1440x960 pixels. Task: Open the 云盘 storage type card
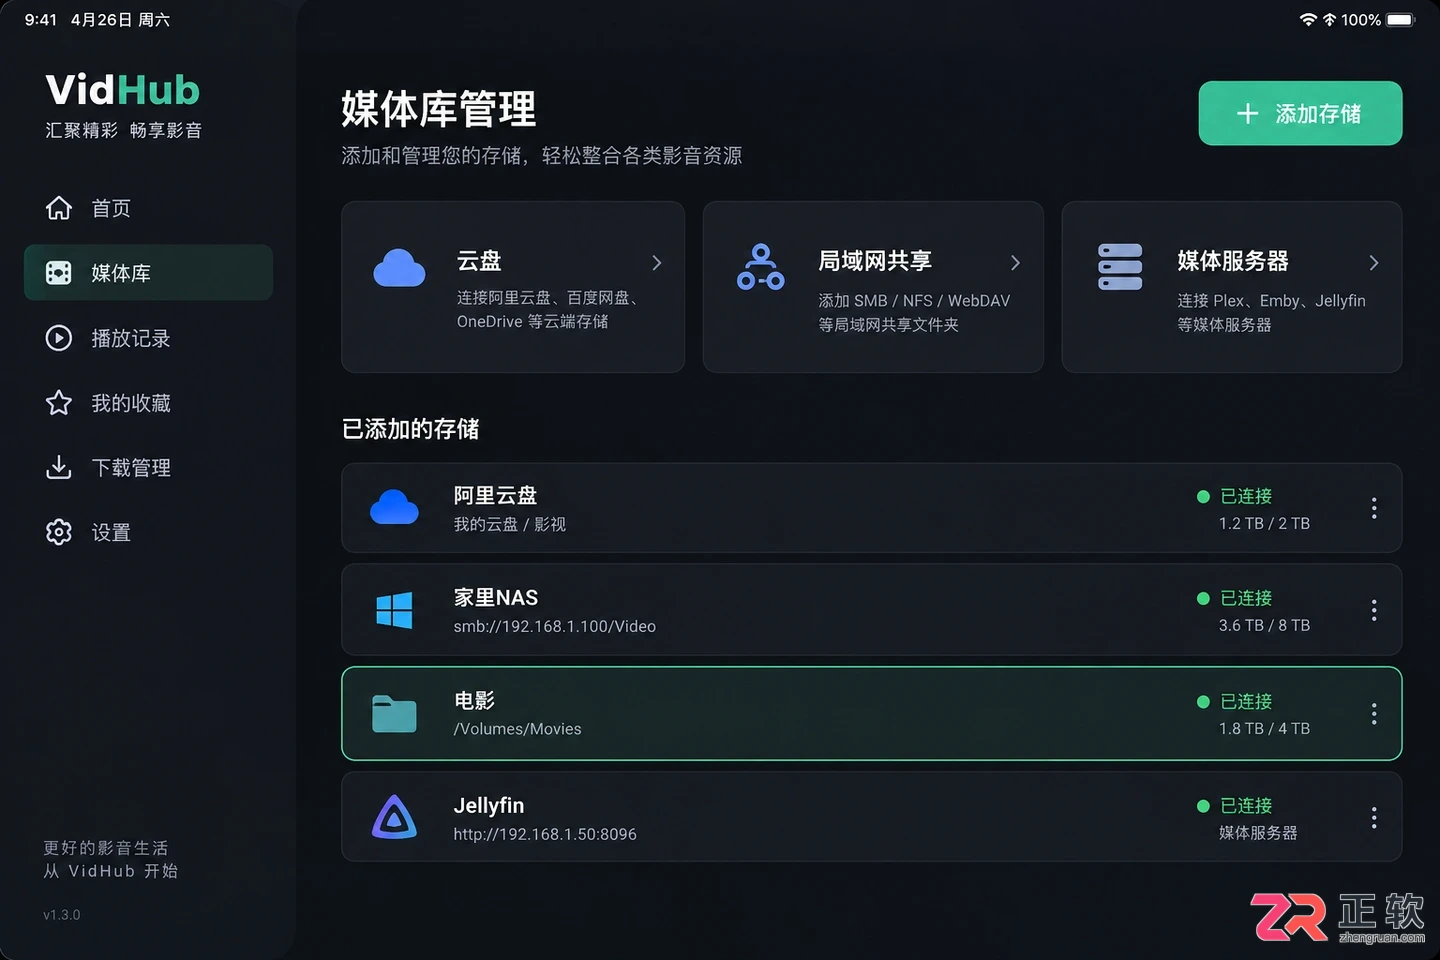pyautogui.click(x=513, y=287)
